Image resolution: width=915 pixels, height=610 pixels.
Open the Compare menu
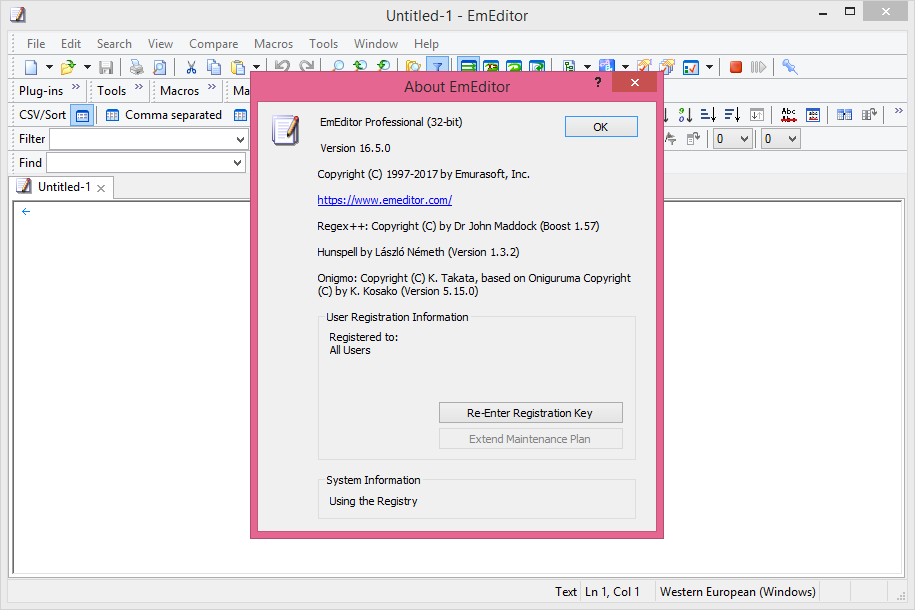tap(214, 44)
